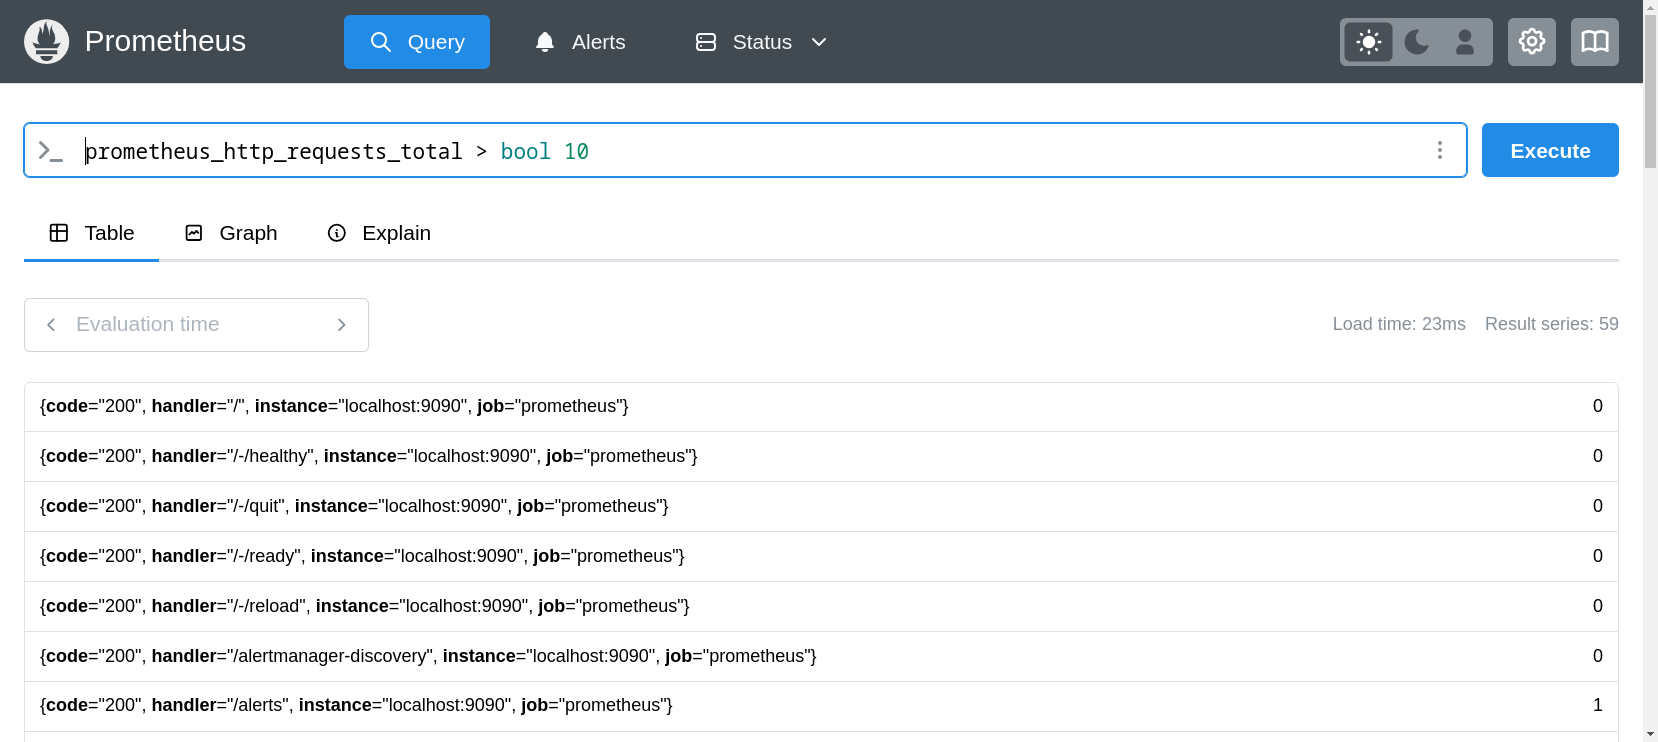Select the row with handler="/-/quit"

click(x=821, y=507)
